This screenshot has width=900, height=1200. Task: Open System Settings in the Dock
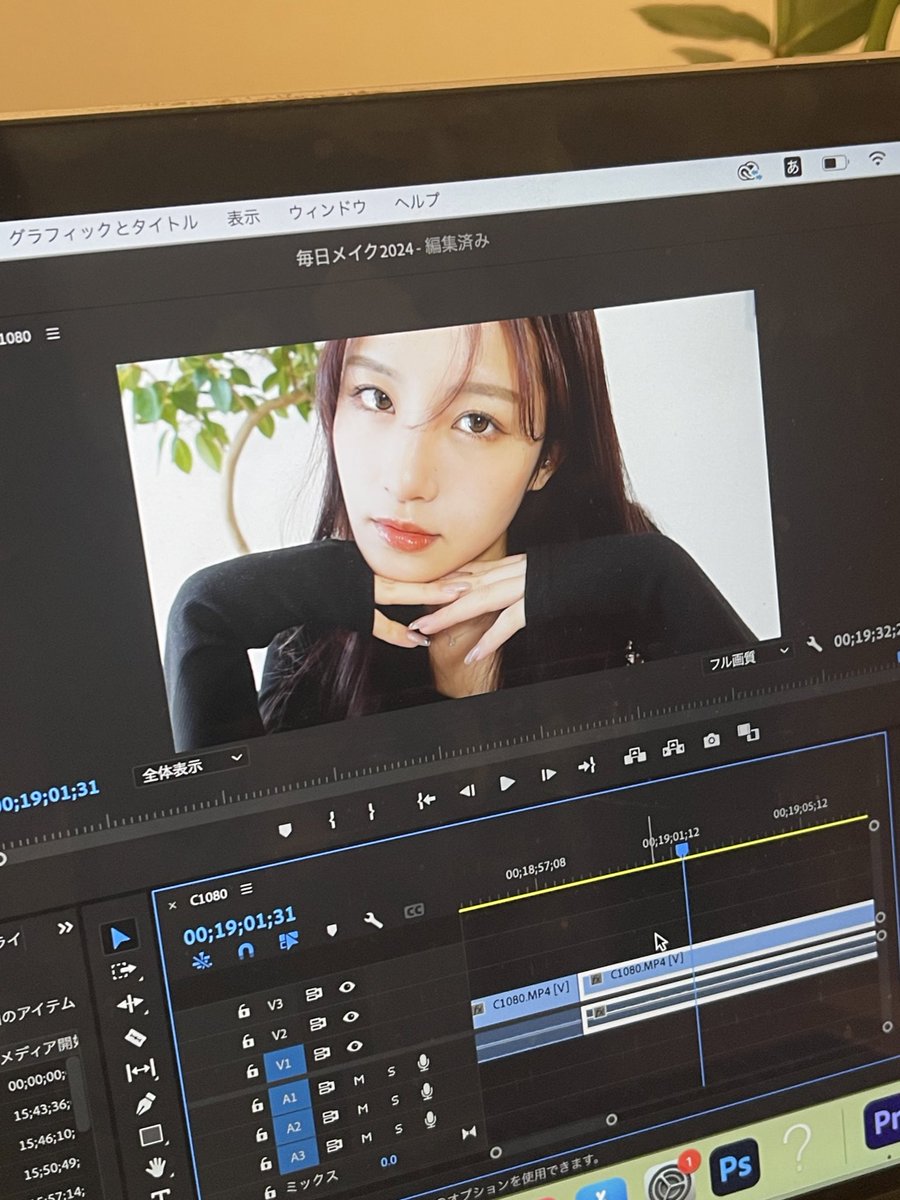click(x=668, y=1181)
